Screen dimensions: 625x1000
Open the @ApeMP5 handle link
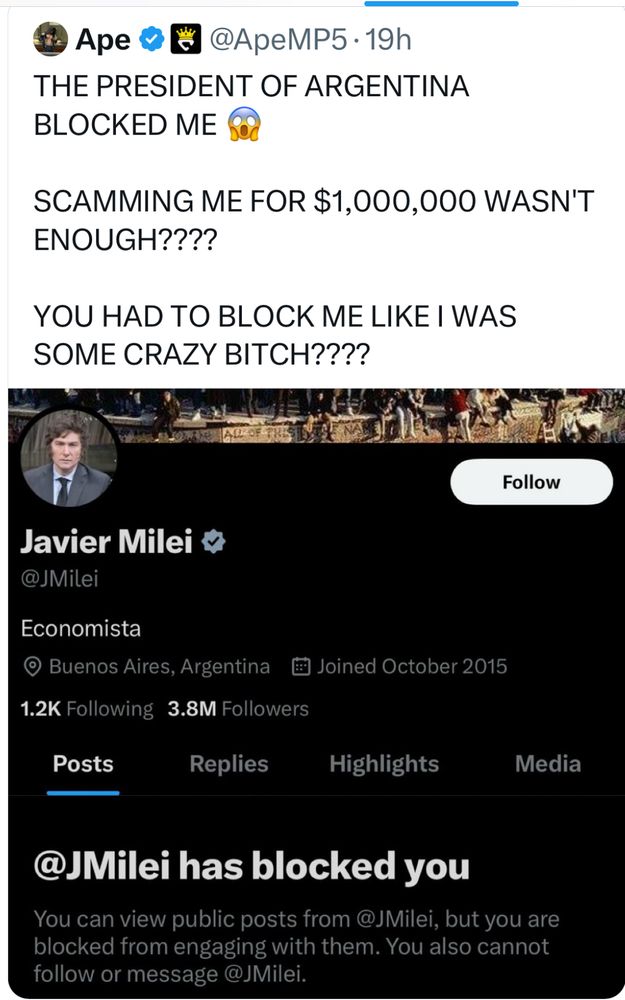click(279, 40)
